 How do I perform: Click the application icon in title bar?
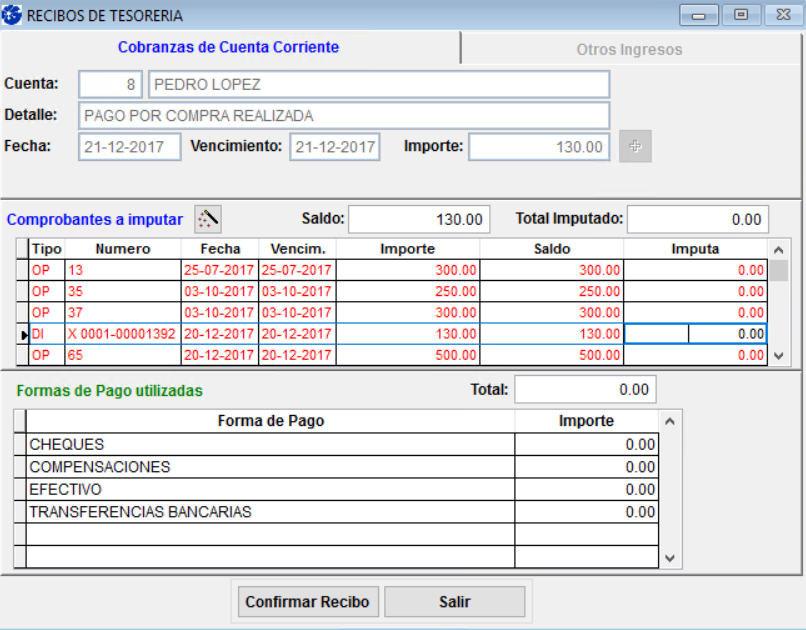pyautogui.click(x=13, y=15)
